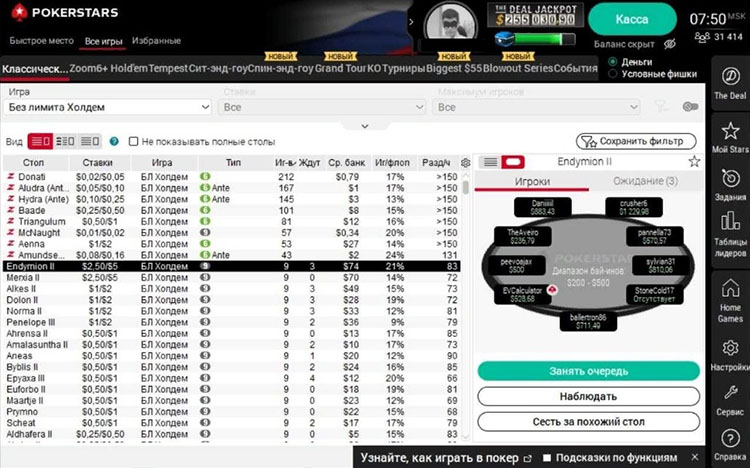
Task: Switch to Быстрое место tab
Action: tap(42, 41)
